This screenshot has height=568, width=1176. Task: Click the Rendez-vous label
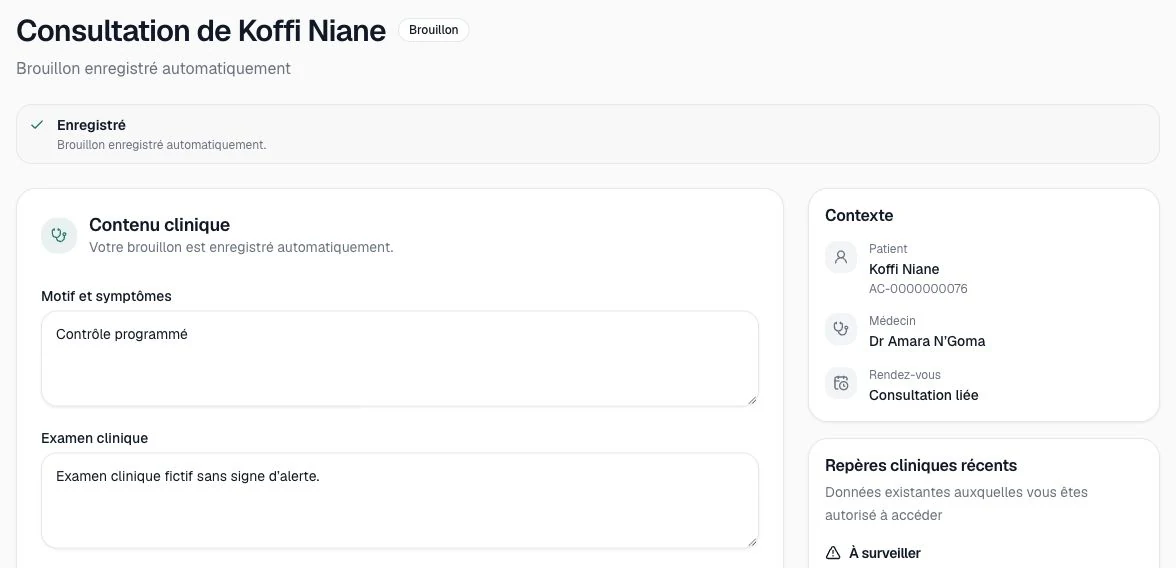coord(904,374)
